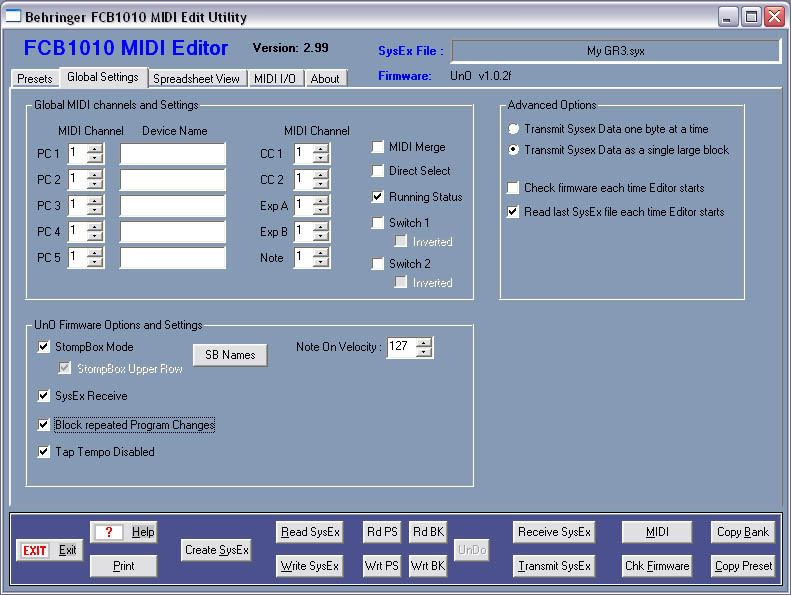Increase the PC 5 MIDI channel
The height and width of the screenshot is (595, 791).
tap(94, 253)
